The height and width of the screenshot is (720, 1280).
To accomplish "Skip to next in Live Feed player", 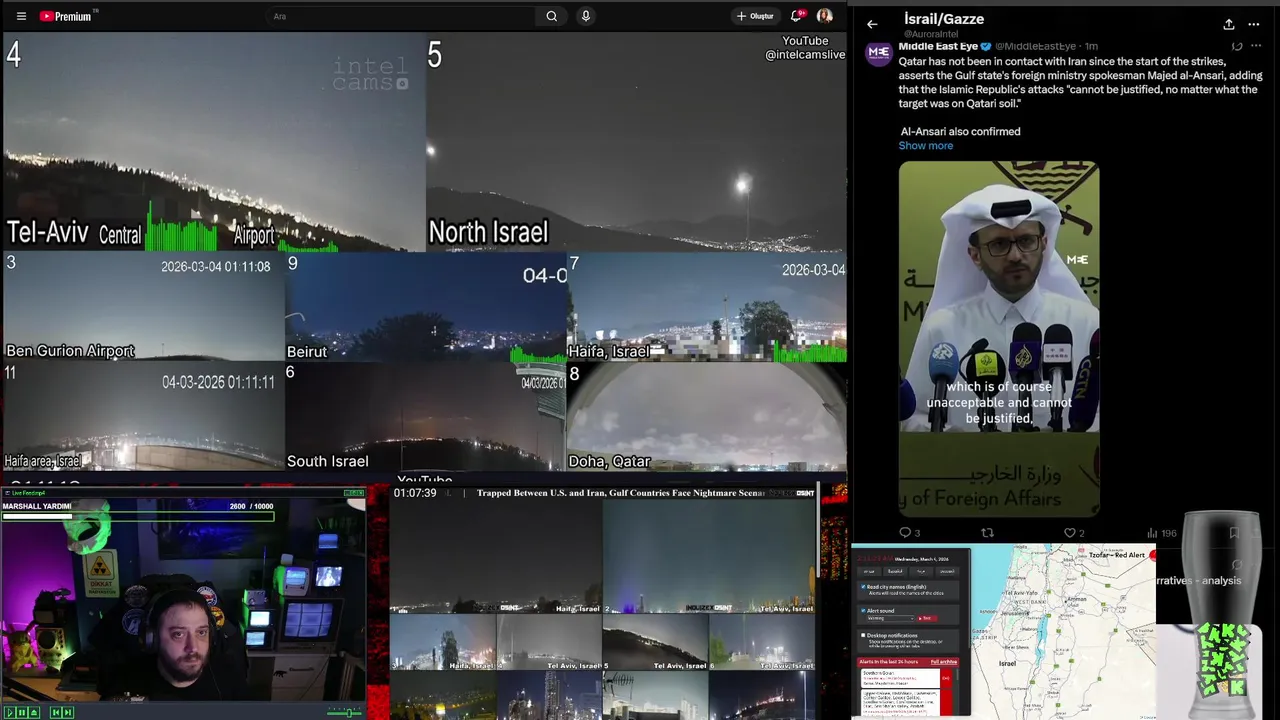I will point(68,712).
